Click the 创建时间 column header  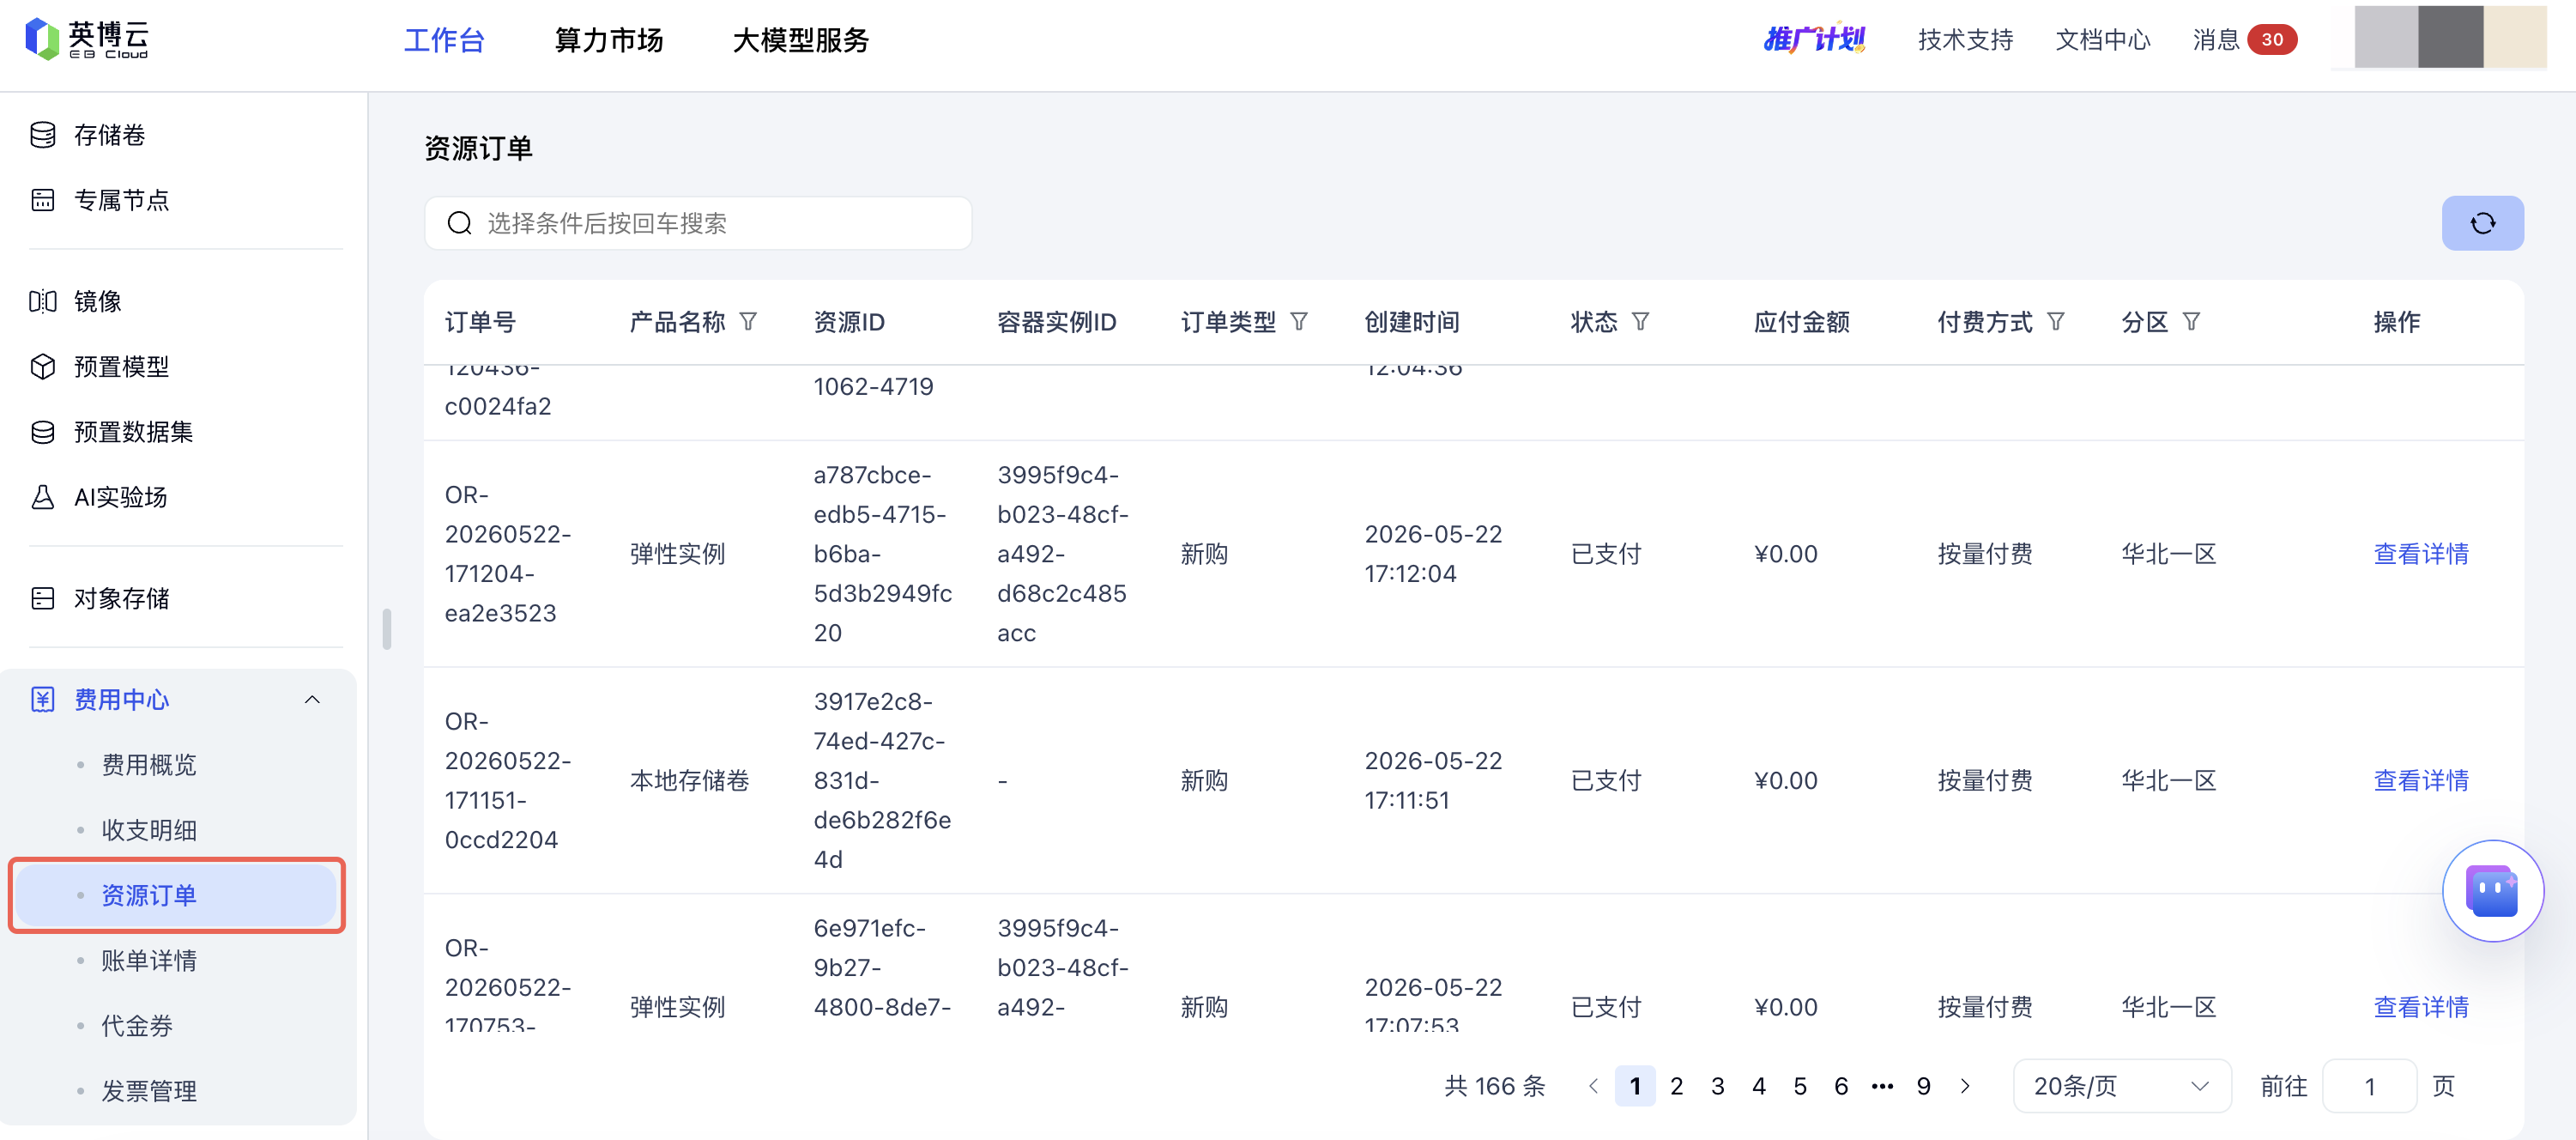pyautogui.click(x=1412, y=322)
